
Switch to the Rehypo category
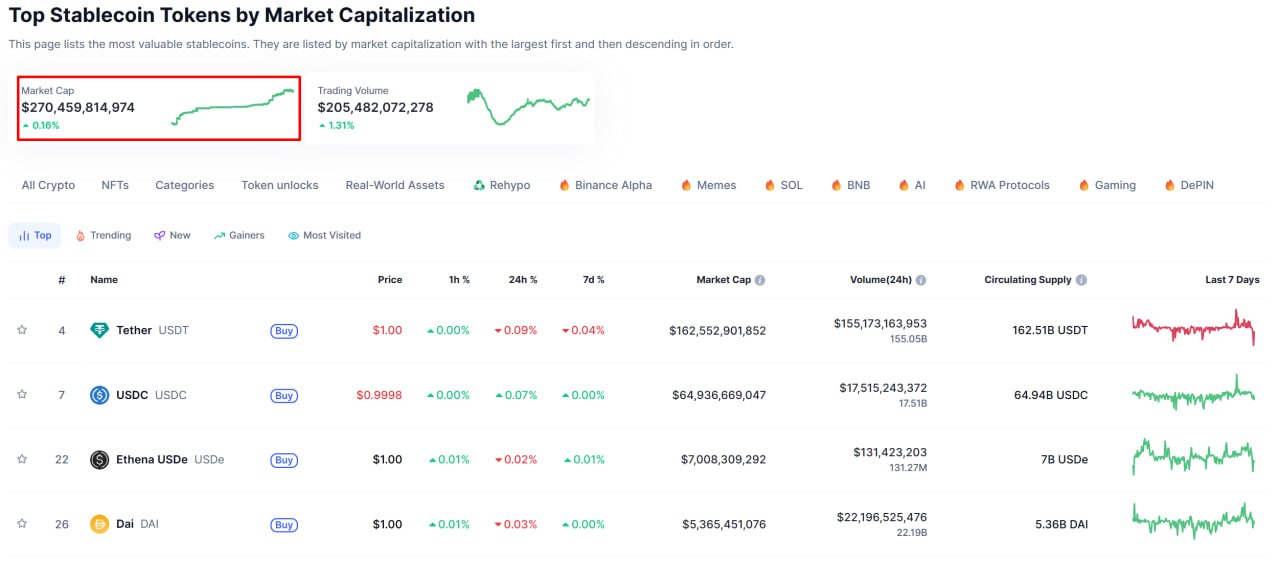502,185
